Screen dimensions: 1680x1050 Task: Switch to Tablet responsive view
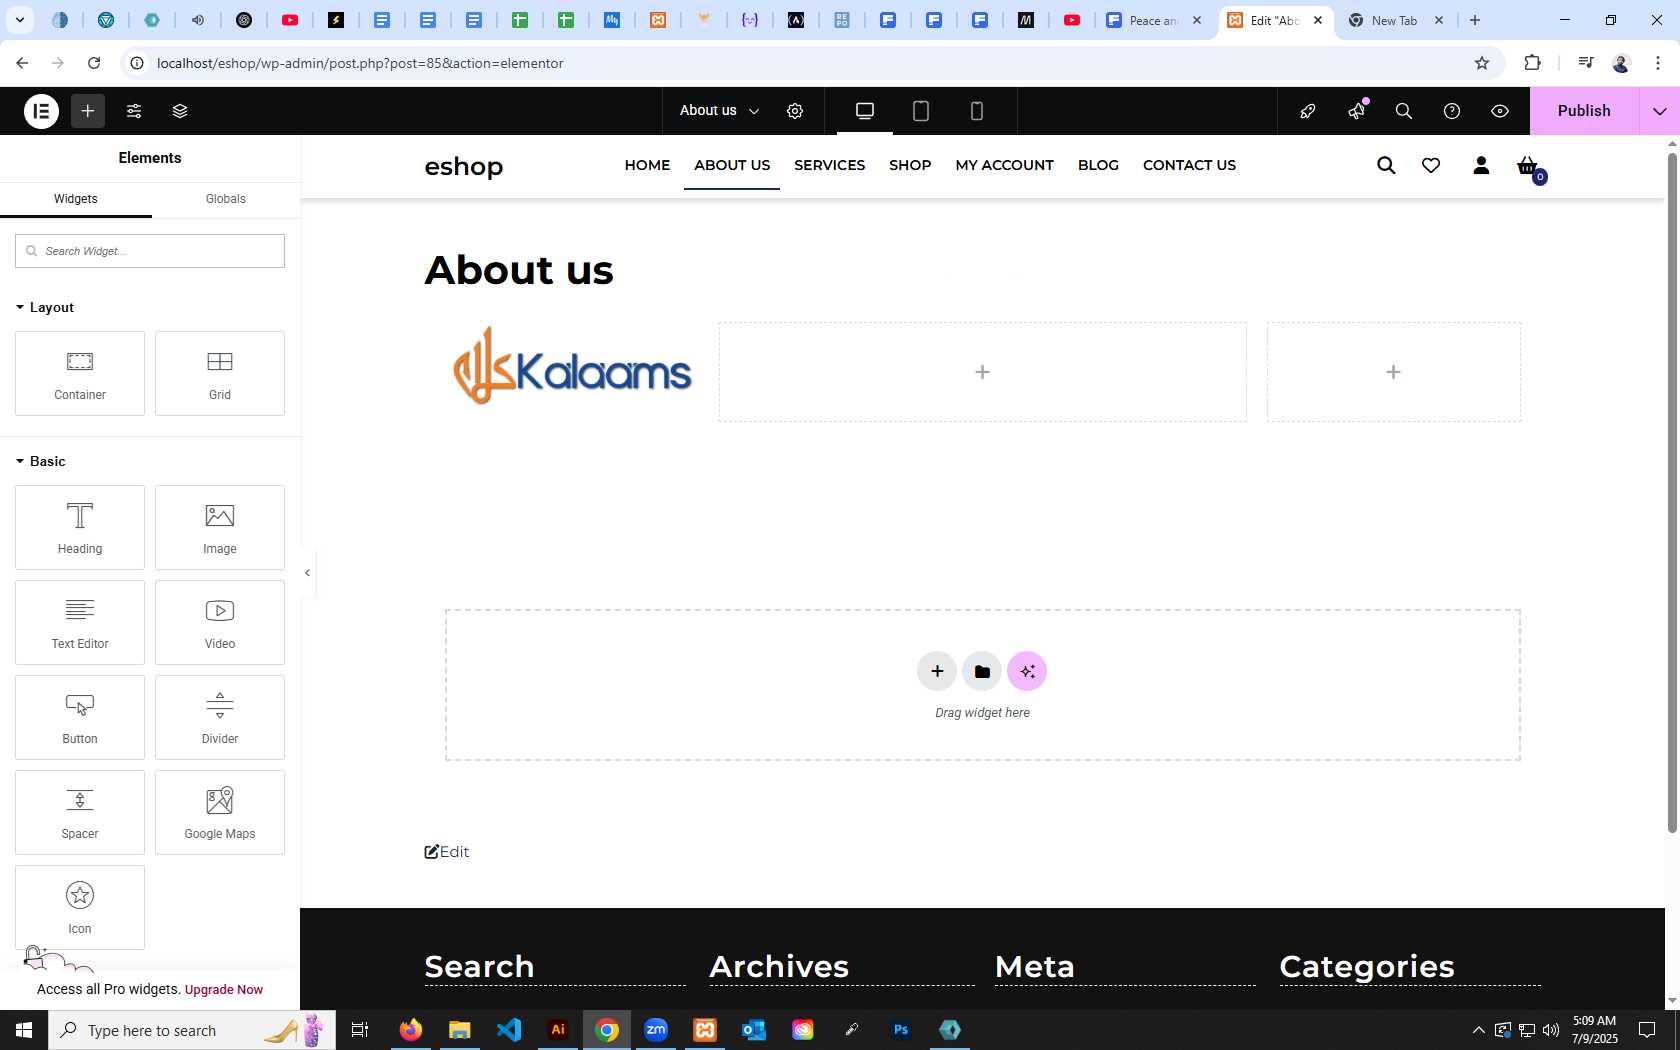point(921,111)
